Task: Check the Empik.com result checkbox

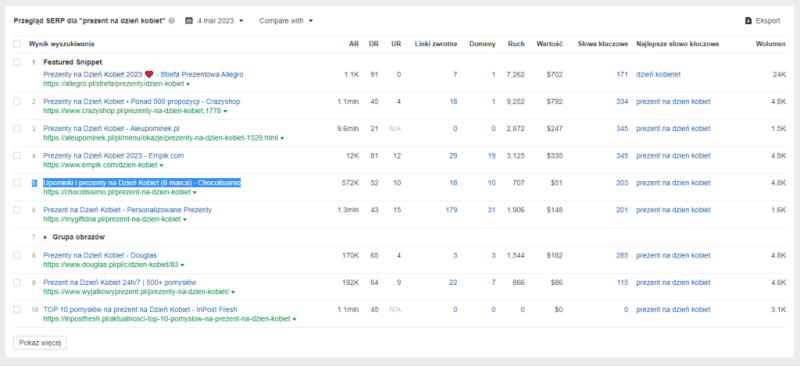Action: [17, 156]
